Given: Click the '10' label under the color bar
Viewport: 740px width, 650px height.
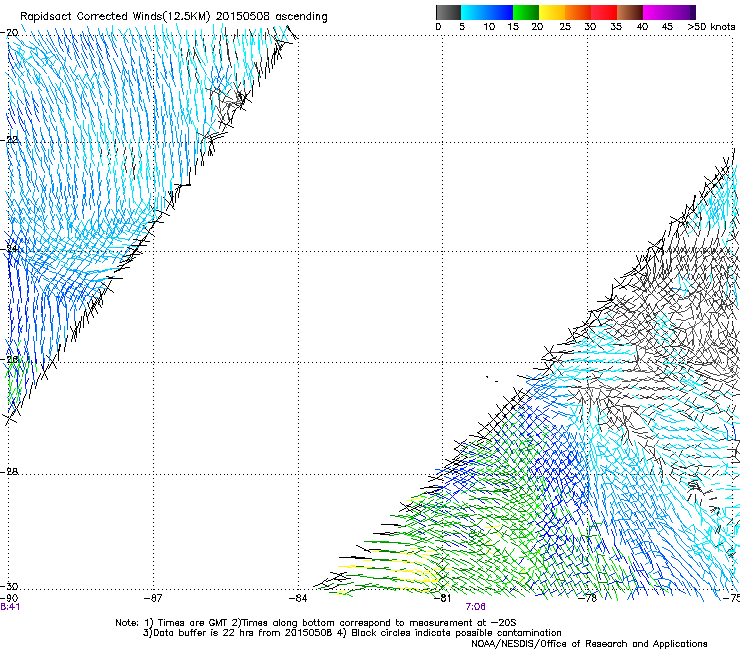Looking at the screenshot, I should [489, 27].
